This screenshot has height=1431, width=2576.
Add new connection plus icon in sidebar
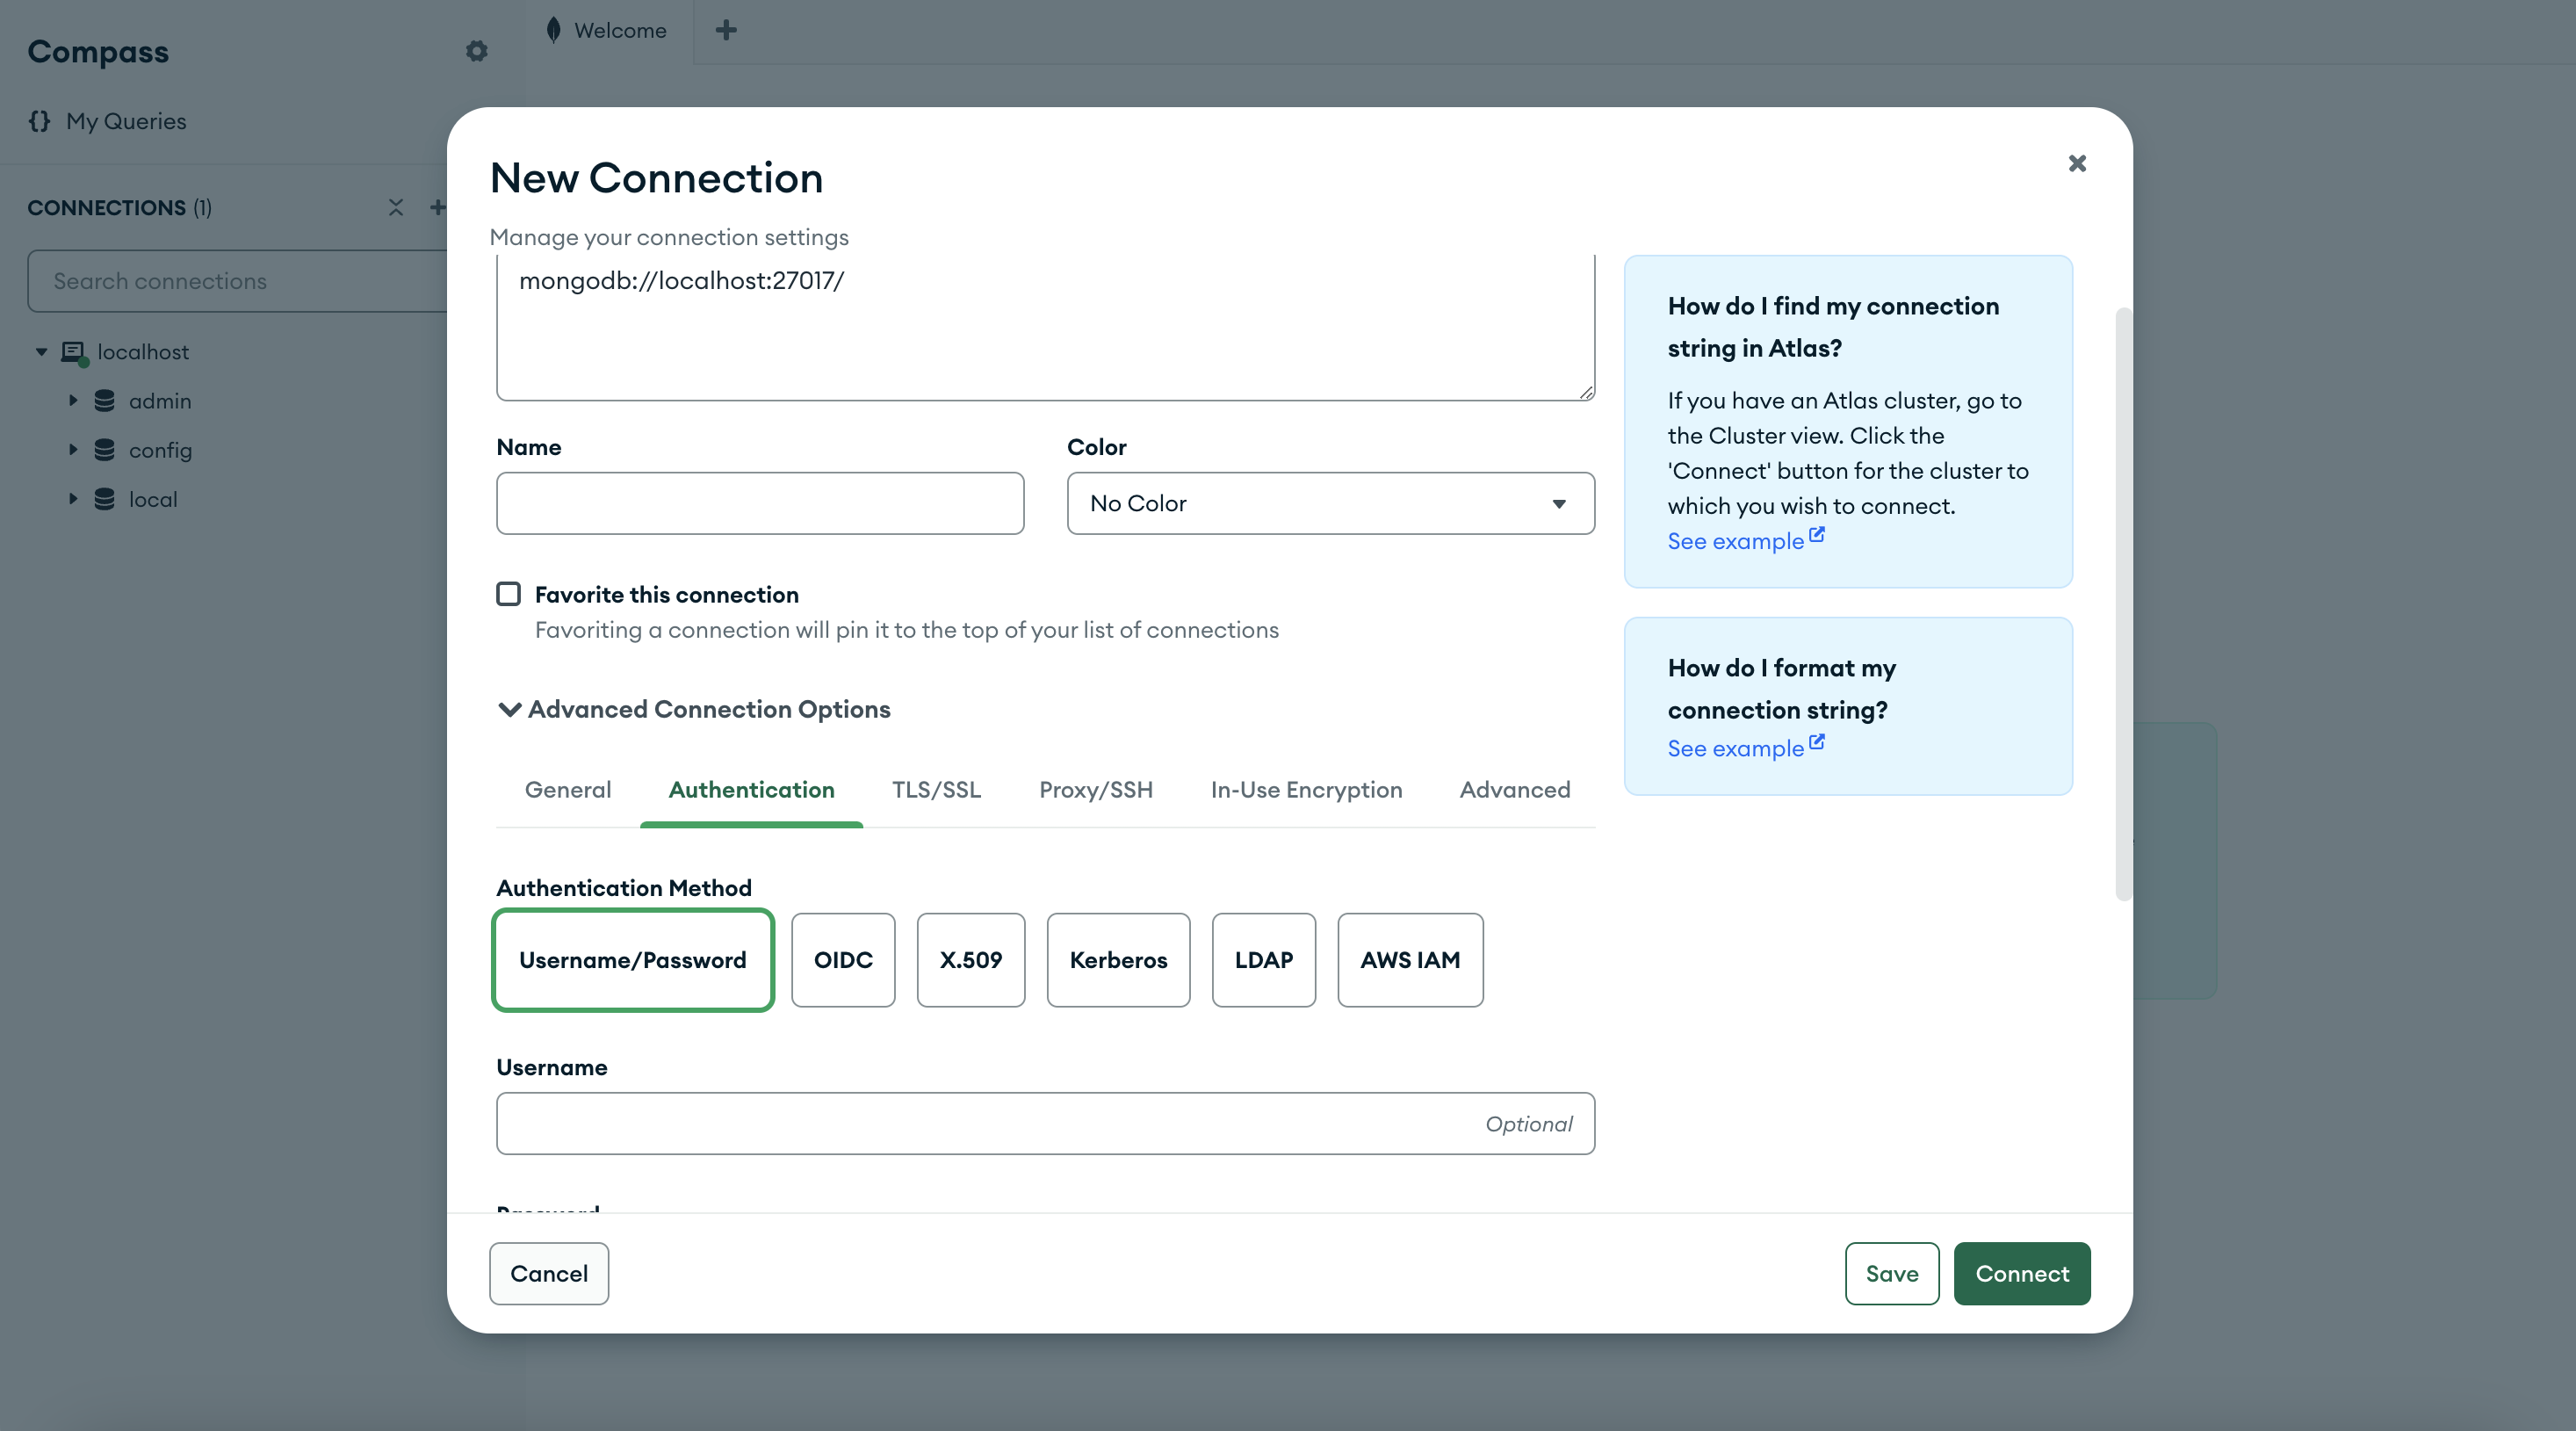(437, 207)
